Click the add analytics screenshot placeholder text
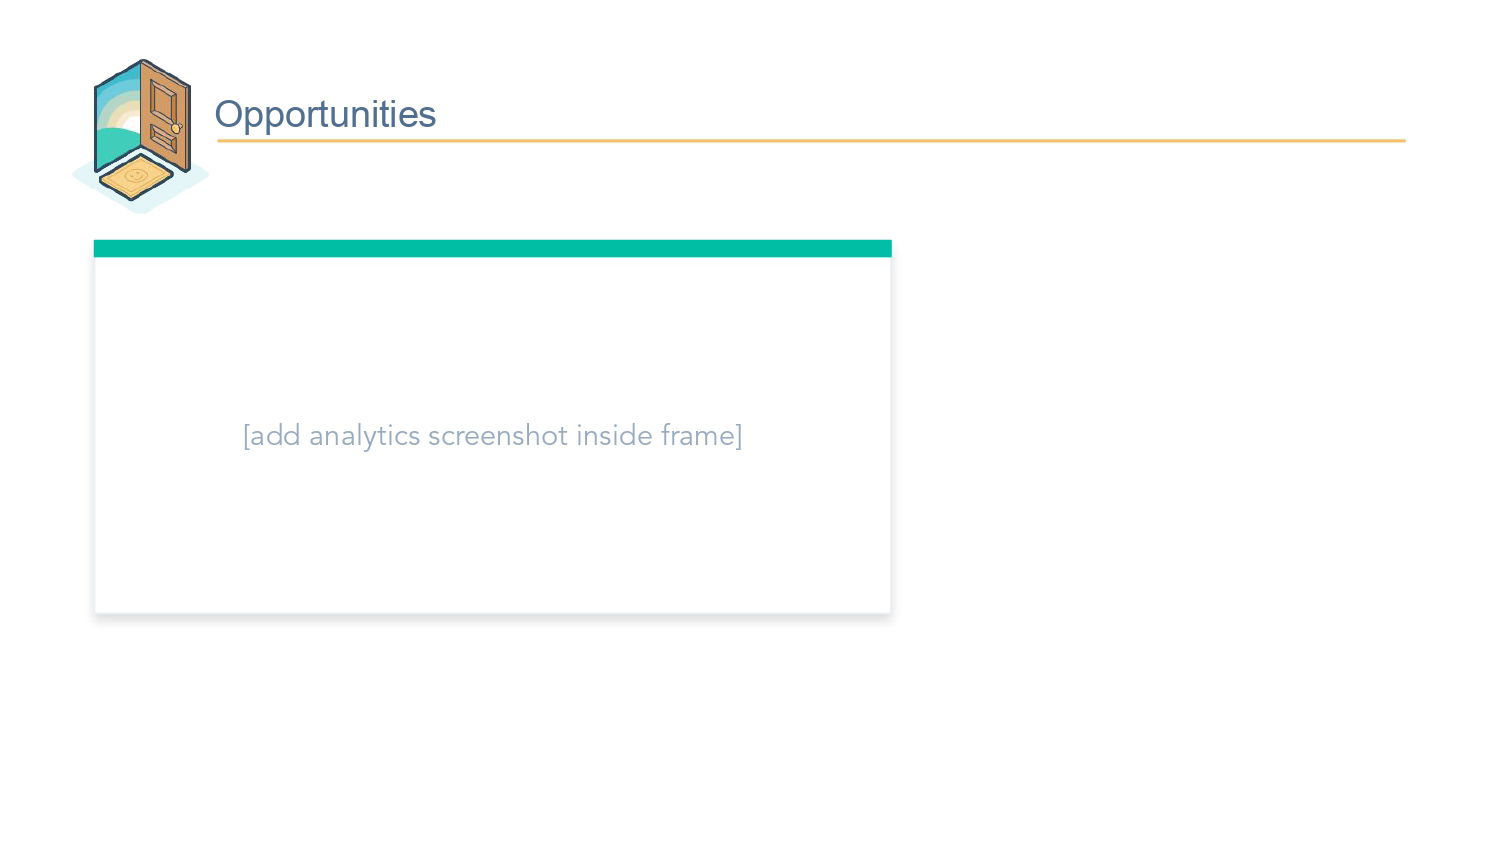The image size is (1500, 844). (492, 436)
